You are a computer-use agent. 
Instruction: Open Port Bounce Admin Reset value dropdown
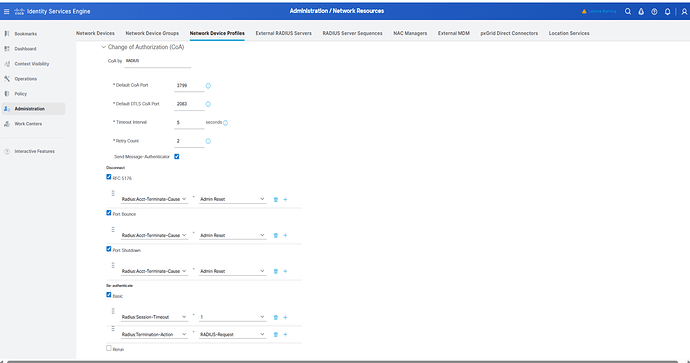click(232, 235)
